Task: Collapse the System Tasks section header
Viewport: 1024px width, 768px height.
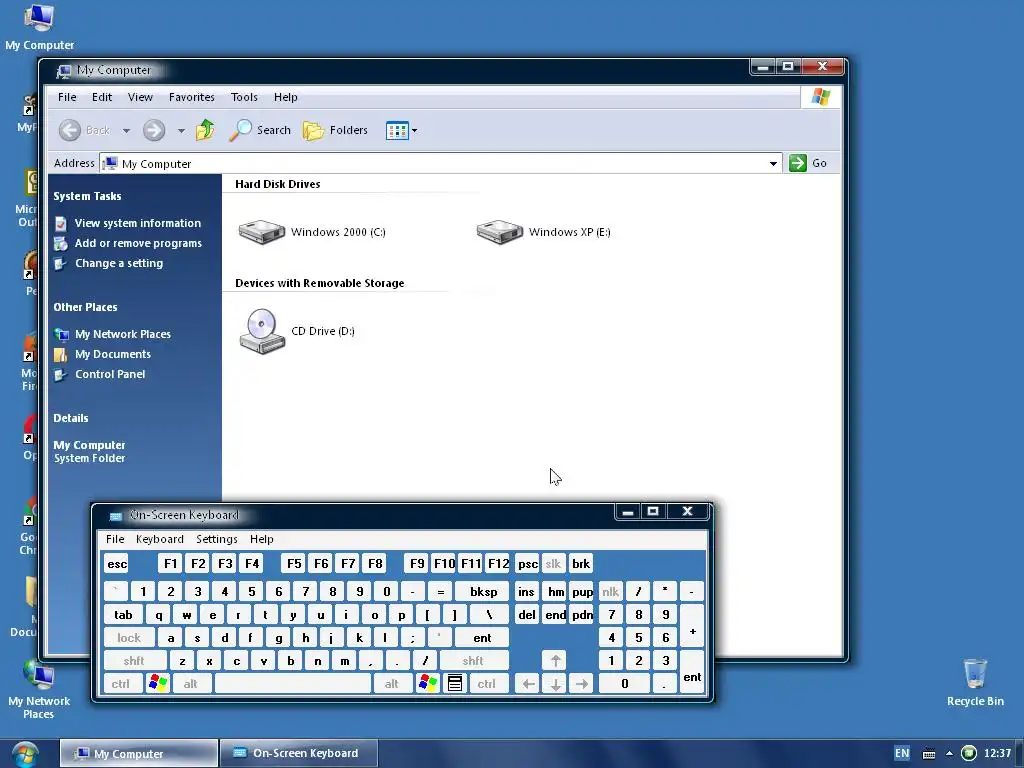Action: [x=88, y=196]
